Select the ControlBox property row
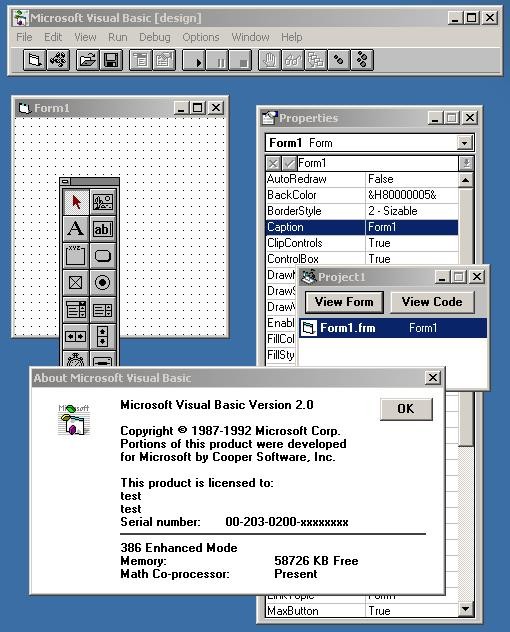This screenshot has height=632, width=510. (362, 259)
